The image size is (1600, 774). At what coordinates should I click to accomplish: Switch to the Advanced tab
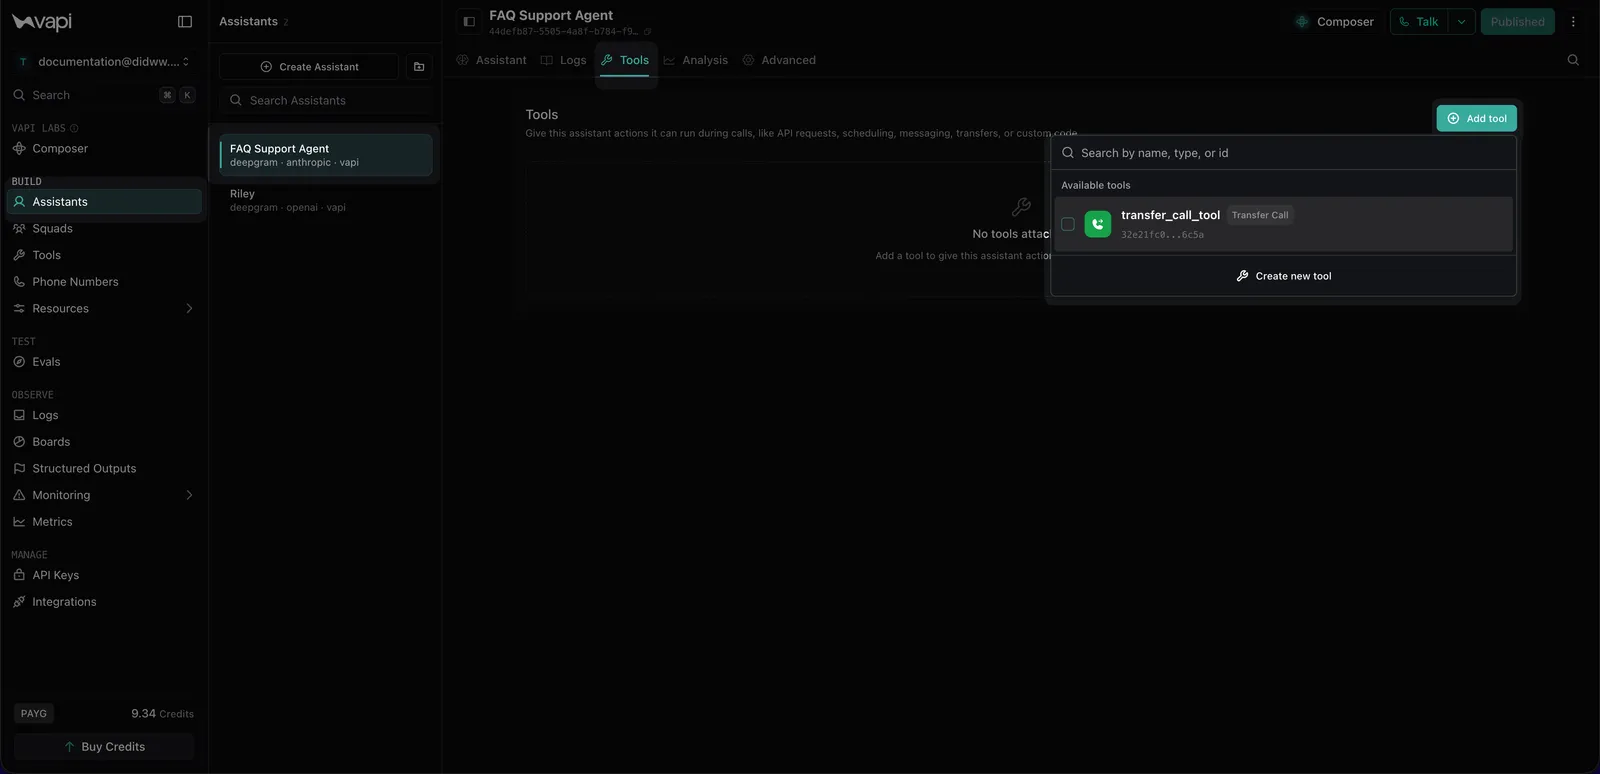[x=779, y=60]
